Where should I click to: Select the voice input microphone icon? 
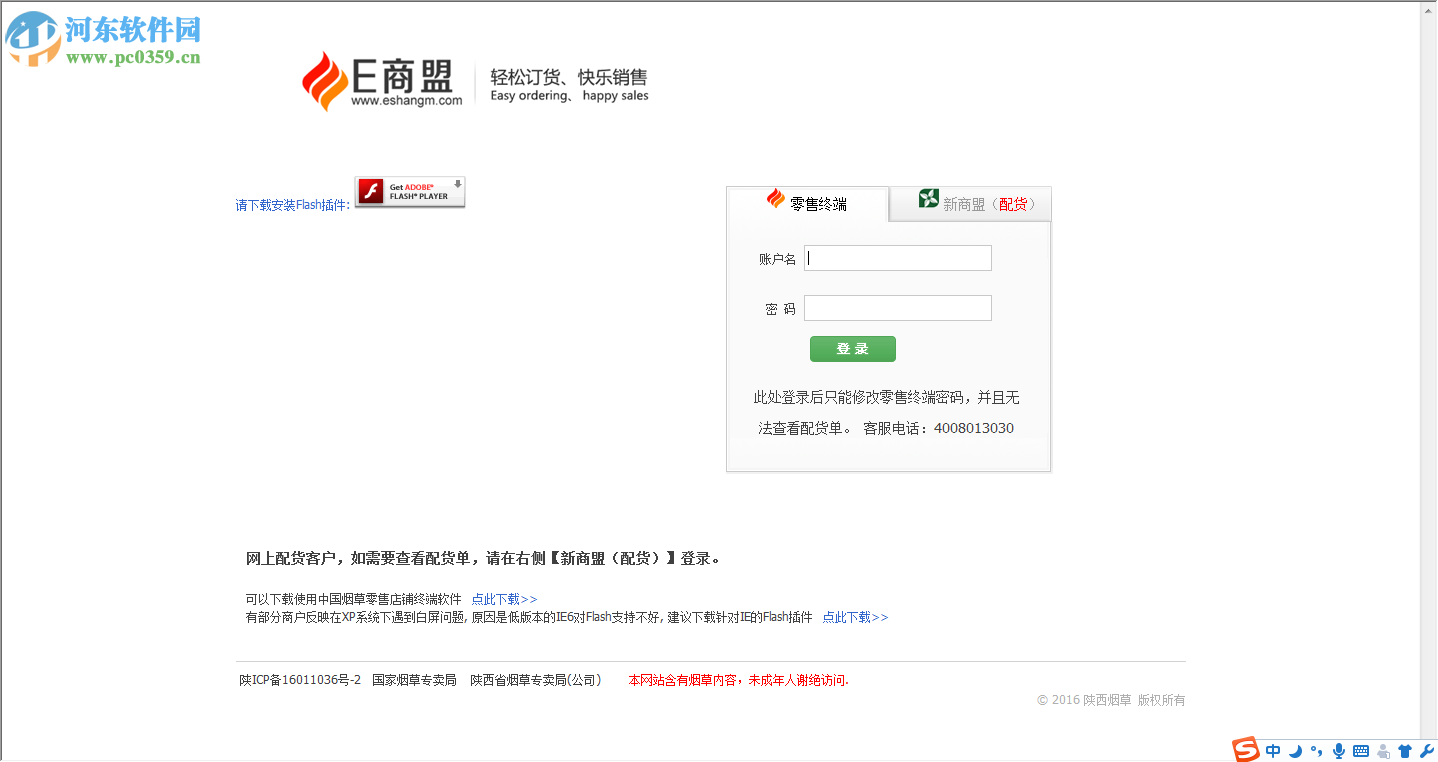[x=1339, y=751]
